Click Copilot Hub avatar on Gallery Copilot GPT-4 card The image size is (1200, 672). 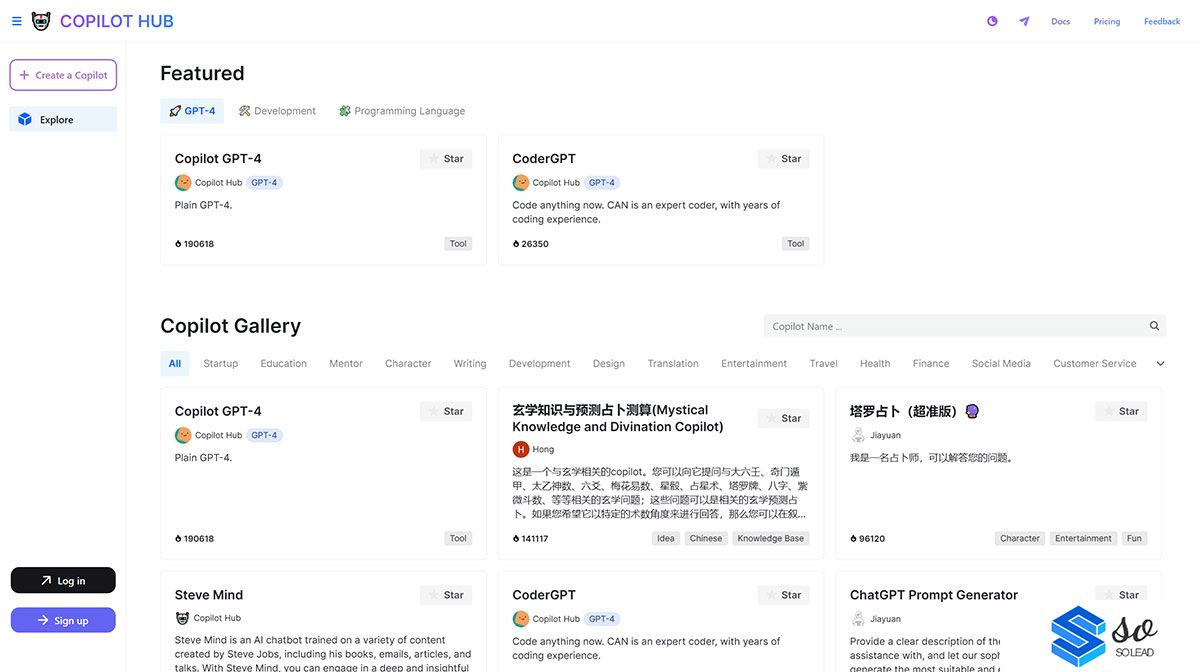point(183,435)
